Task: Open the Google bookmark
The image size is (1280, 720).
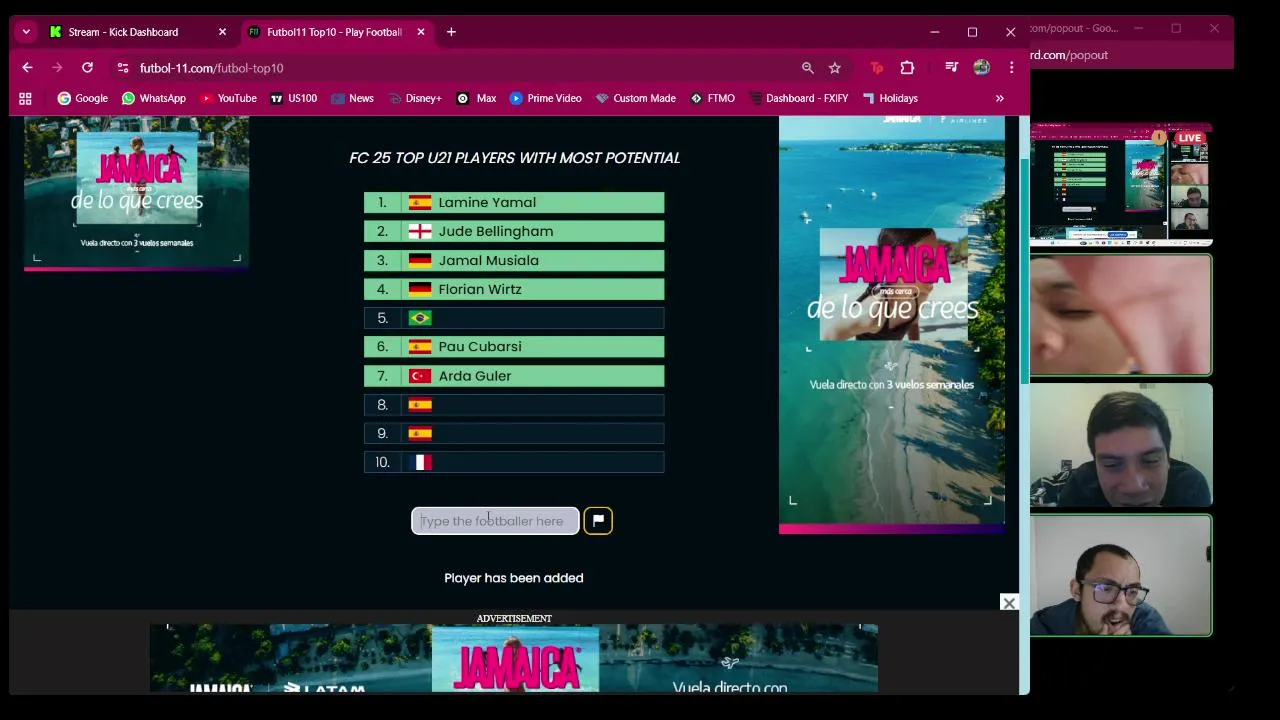Action: pos(83,98)
